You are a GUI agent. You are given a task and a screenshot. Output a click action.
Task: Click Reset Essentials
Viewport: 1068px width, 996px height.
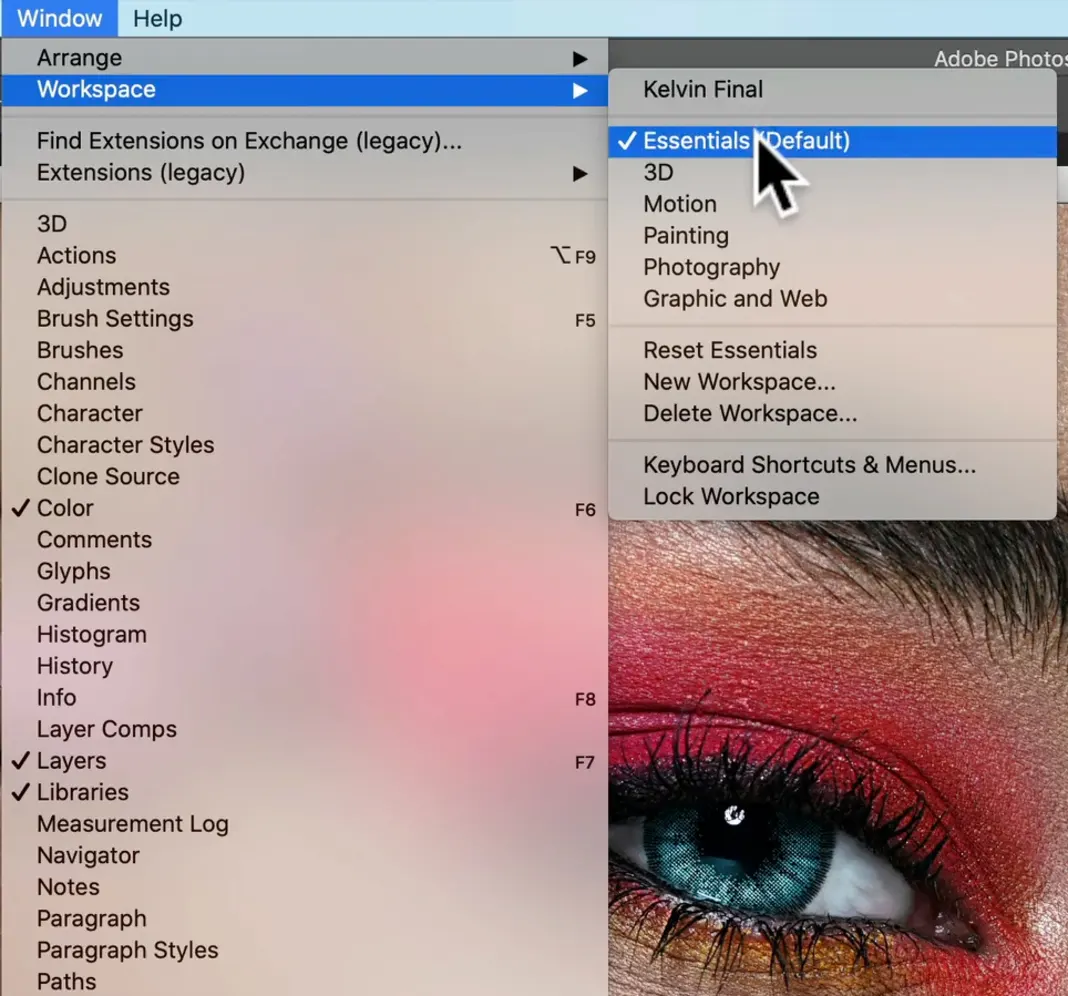[832, 350]
